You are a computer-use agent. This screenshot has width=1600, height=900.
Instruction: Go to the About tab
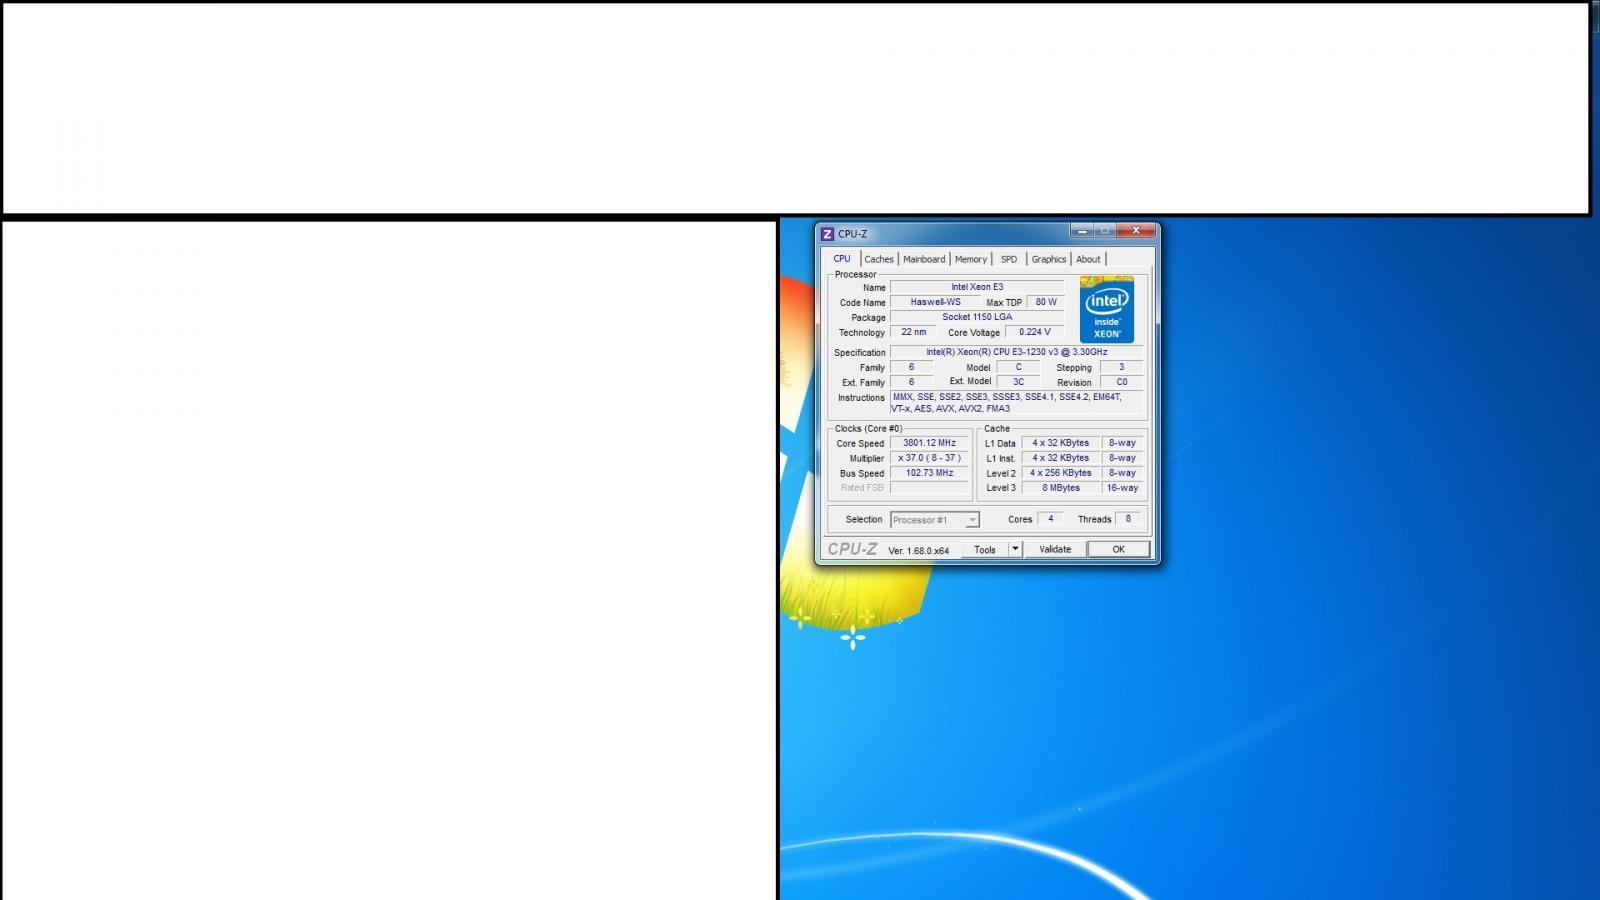[x=1088, y=260]
